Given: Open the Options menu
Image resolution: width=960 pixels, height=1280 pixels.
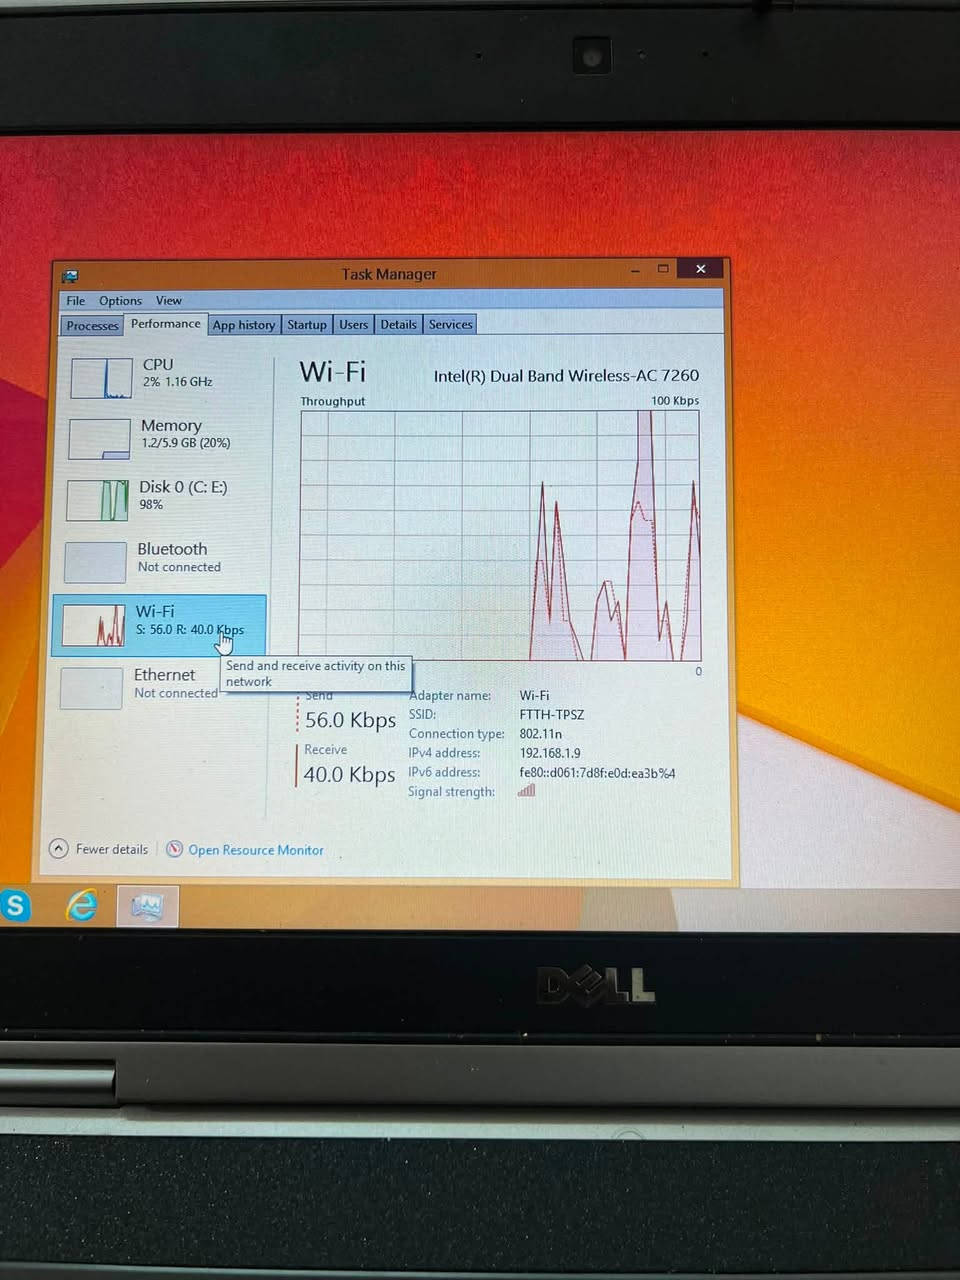Looking at the screenshot, I should pyautogui.click(x=120, y=301).
